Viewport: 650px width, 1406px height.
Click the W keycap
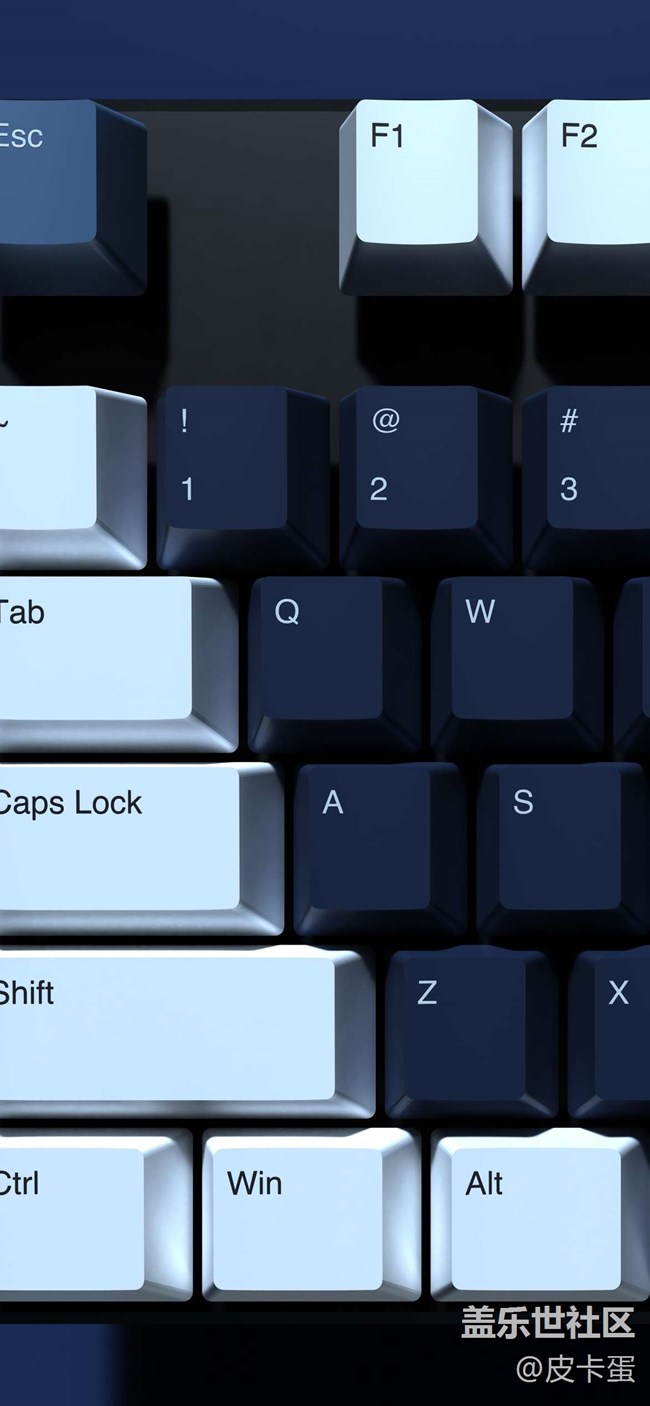(x=517, y=665)
